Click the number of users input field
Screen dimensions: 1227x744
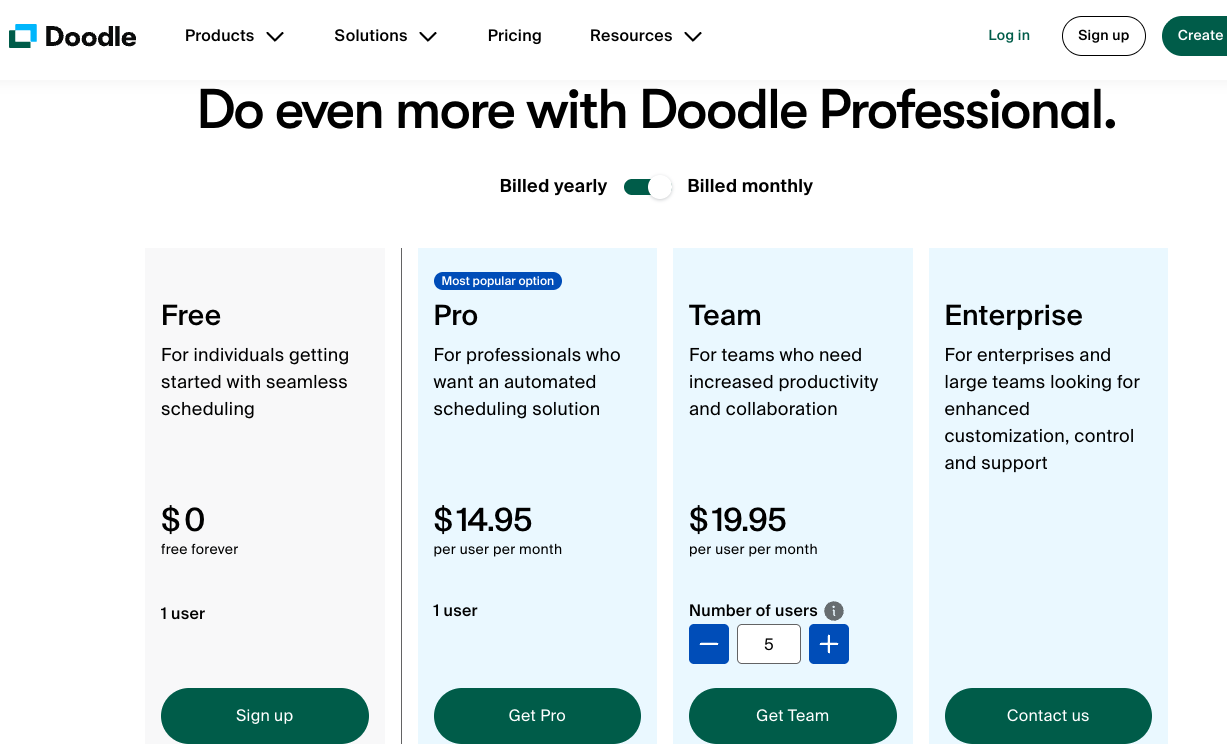coord(768,644)
